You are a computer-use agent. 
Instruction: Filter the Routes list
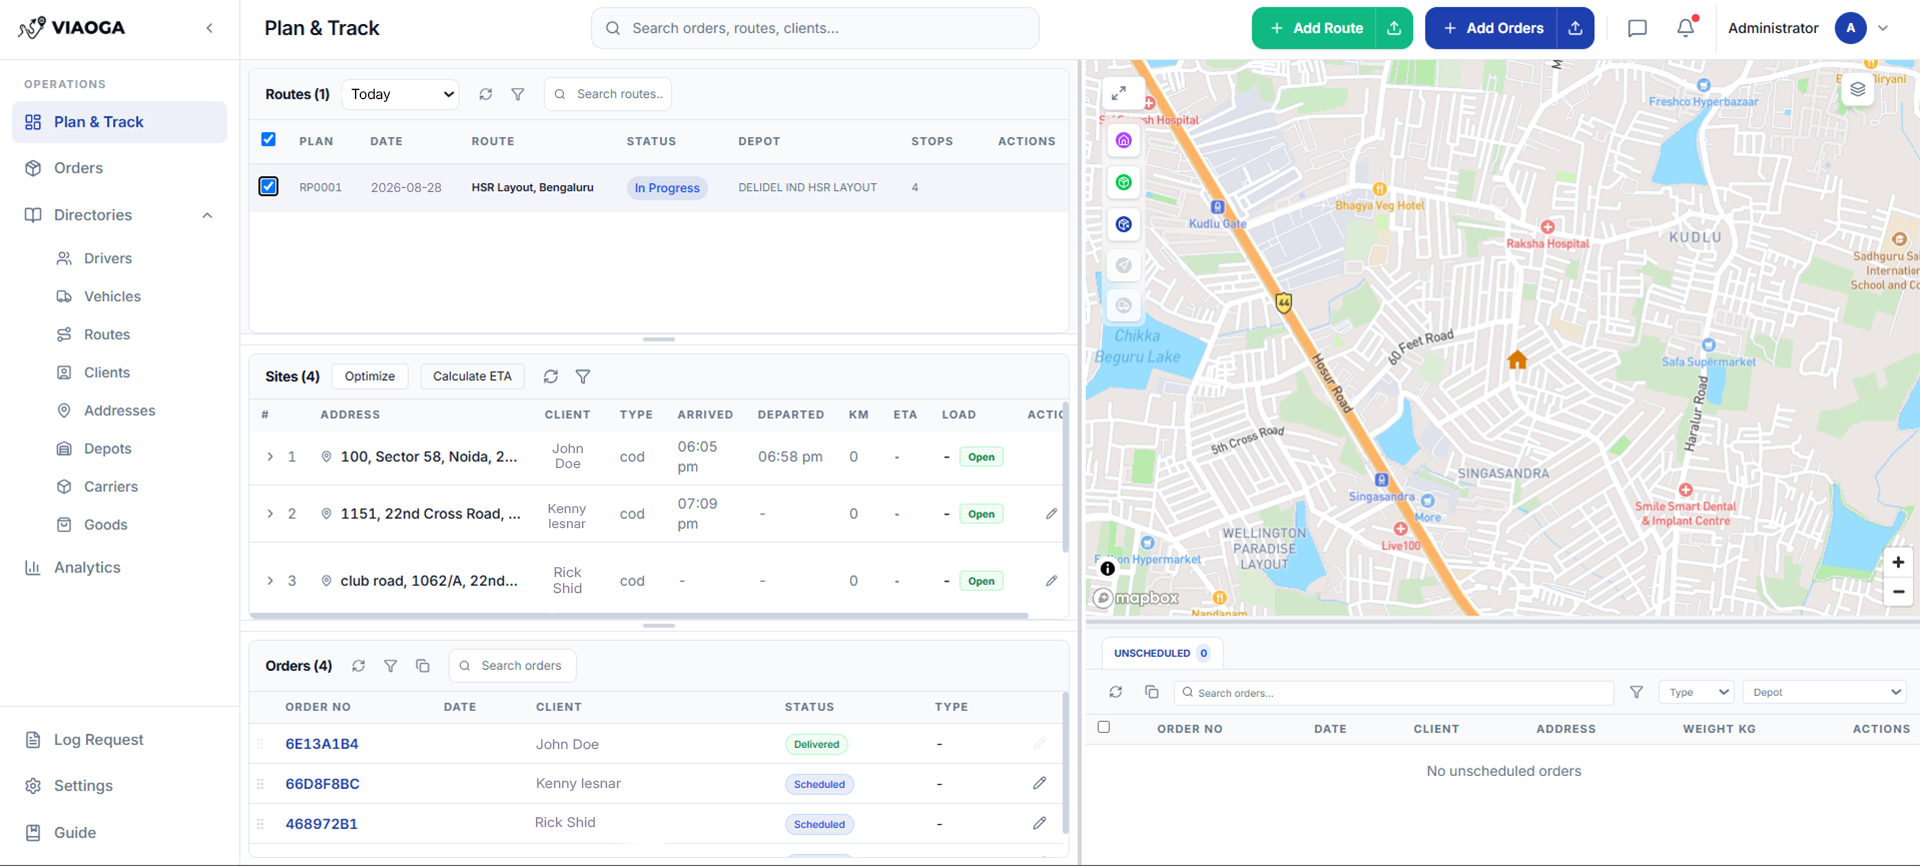518,94
